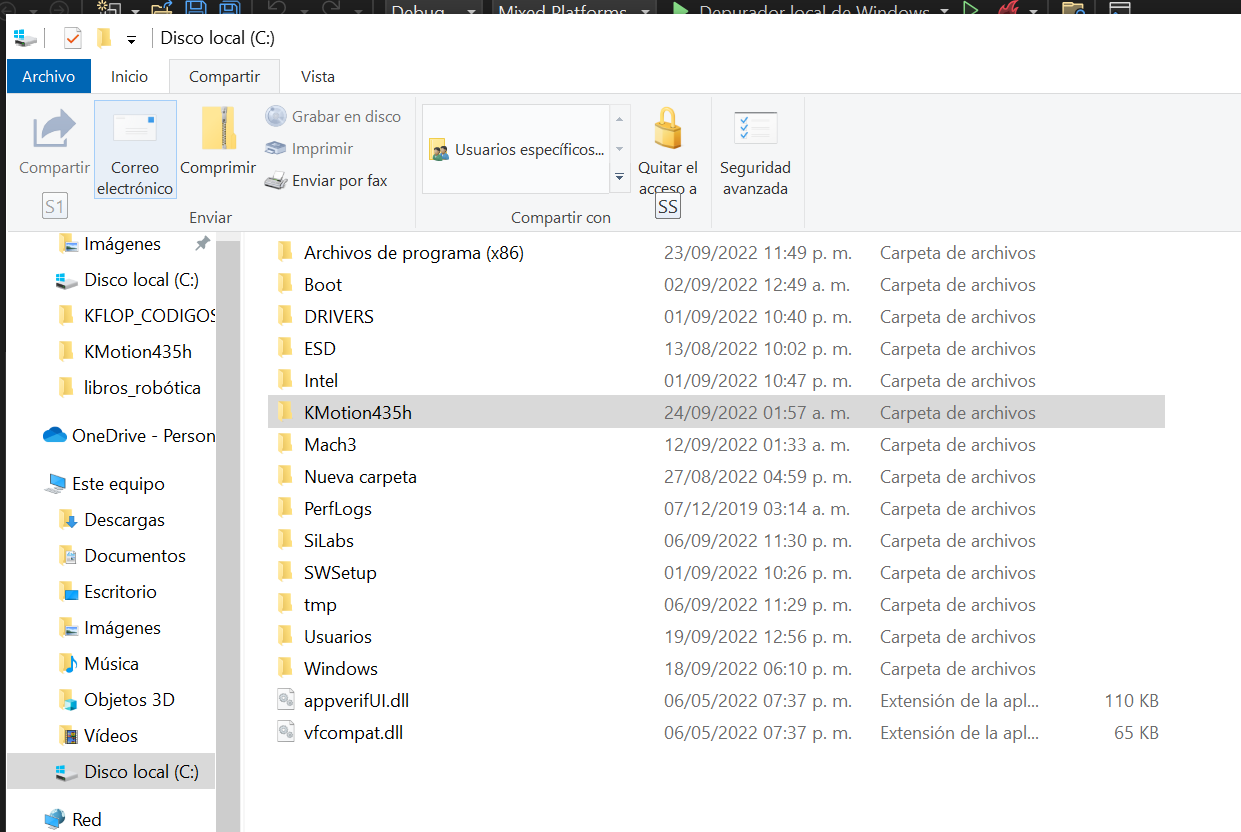Select Enviar por fax
Viewport: 1241px width, 832px height.
(326, 181)
